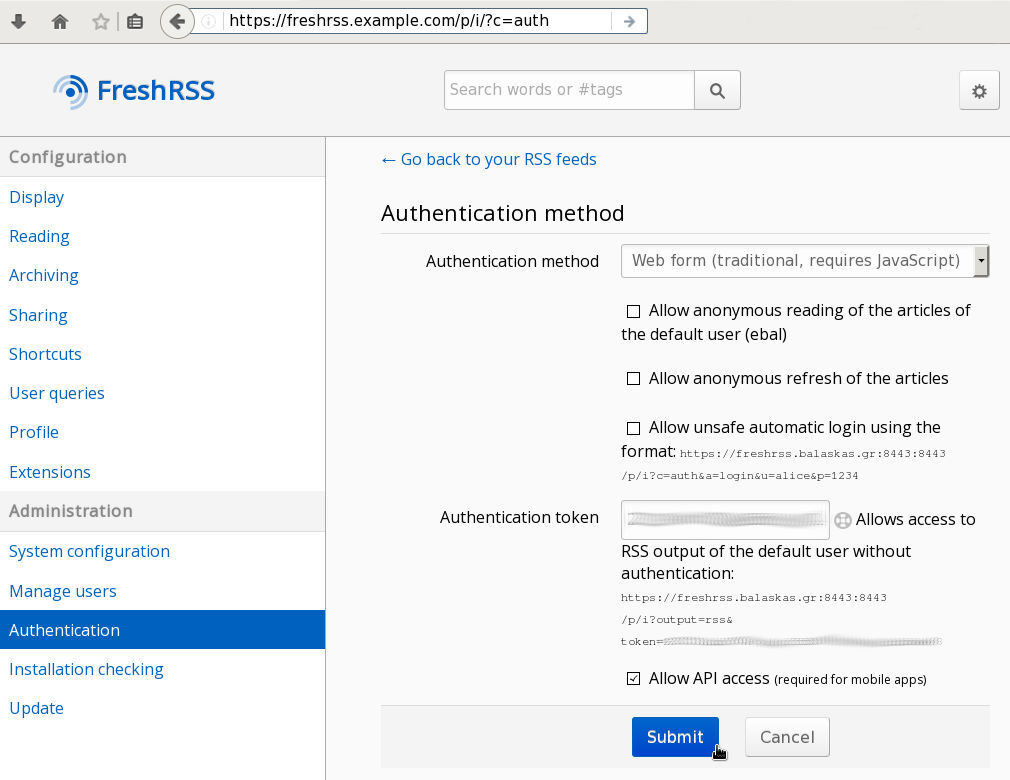
Task: Enable anonymous refresh of the articles
Action: tap(633, 379)
